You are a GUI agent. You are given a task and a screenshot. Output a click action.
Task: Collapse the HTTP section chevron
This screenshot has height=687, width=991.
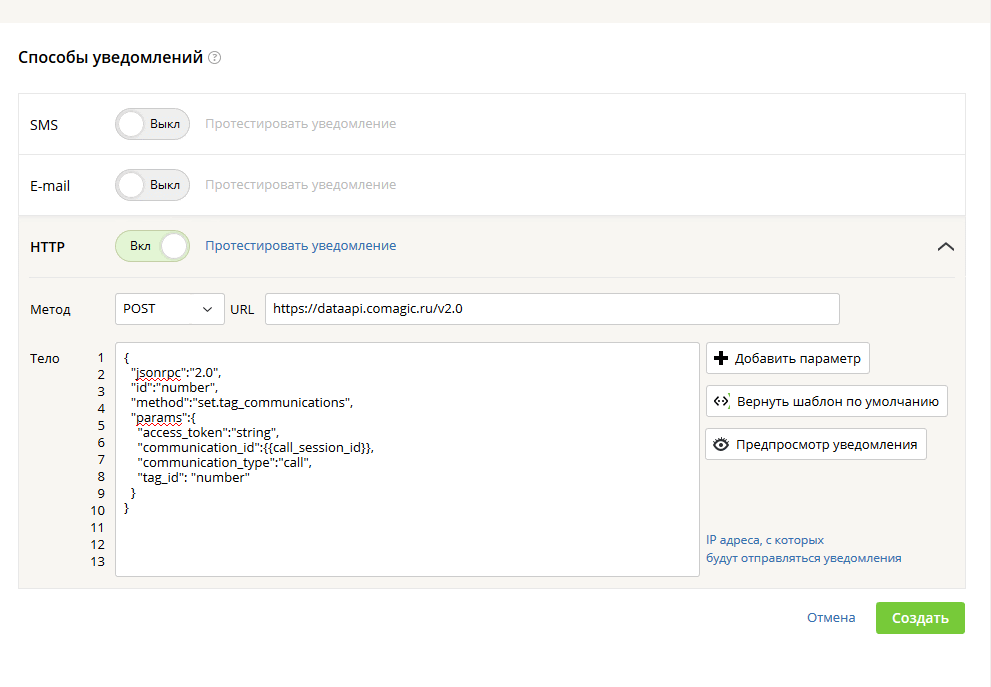pos(945,246)
